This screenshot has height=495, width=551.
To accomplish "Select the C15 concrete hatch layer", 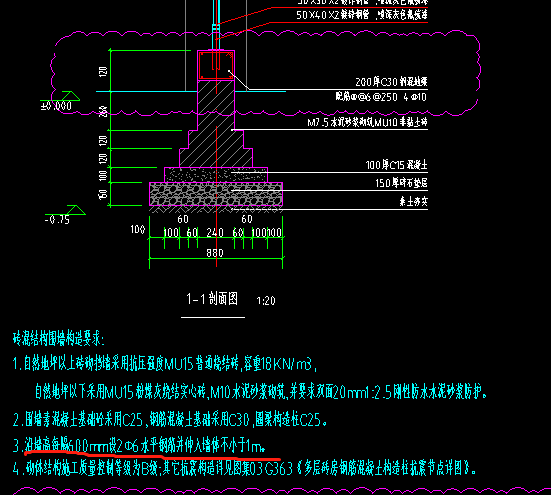I will point(216,175).
